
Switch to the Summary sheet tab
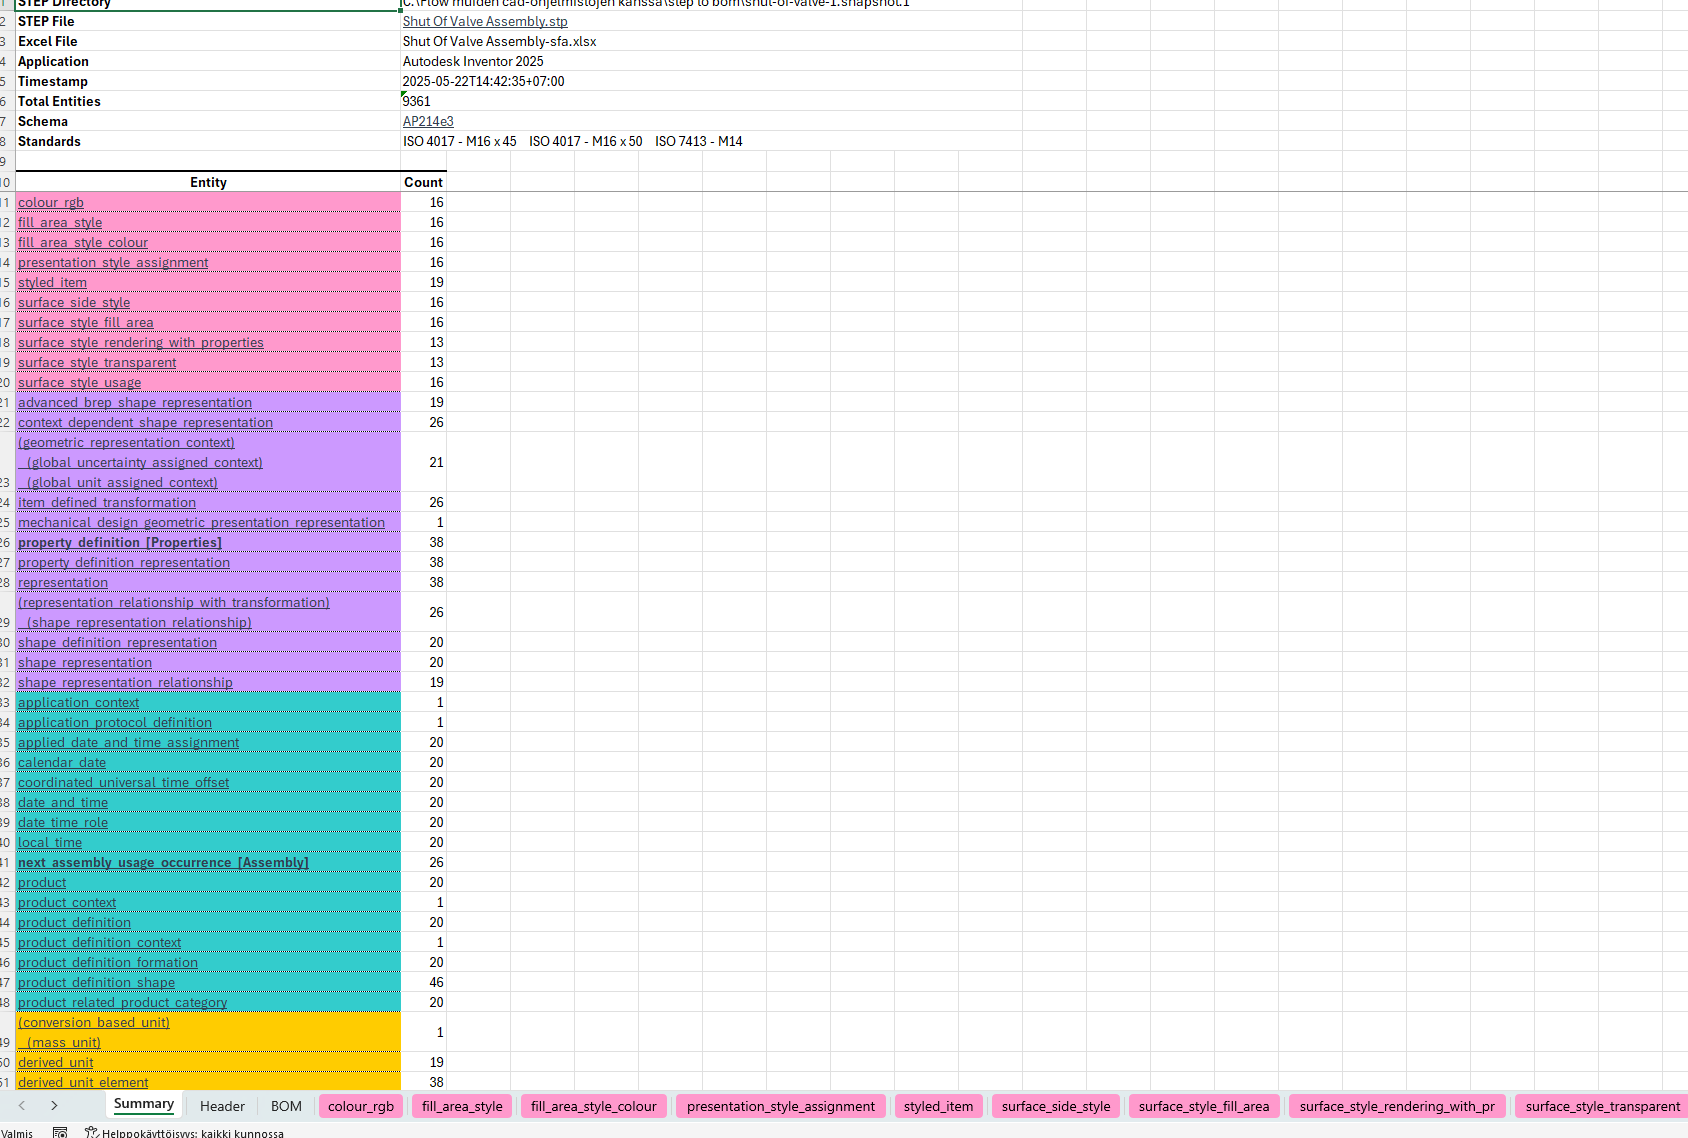pos(144,1104)
